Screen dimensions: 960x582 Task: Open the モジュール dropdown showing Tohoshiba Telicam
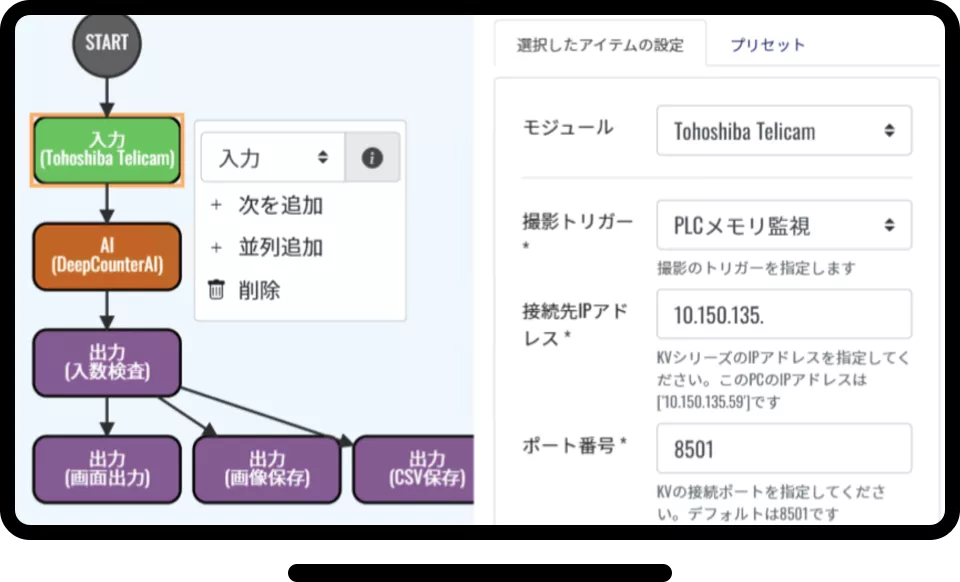(784, 130)
